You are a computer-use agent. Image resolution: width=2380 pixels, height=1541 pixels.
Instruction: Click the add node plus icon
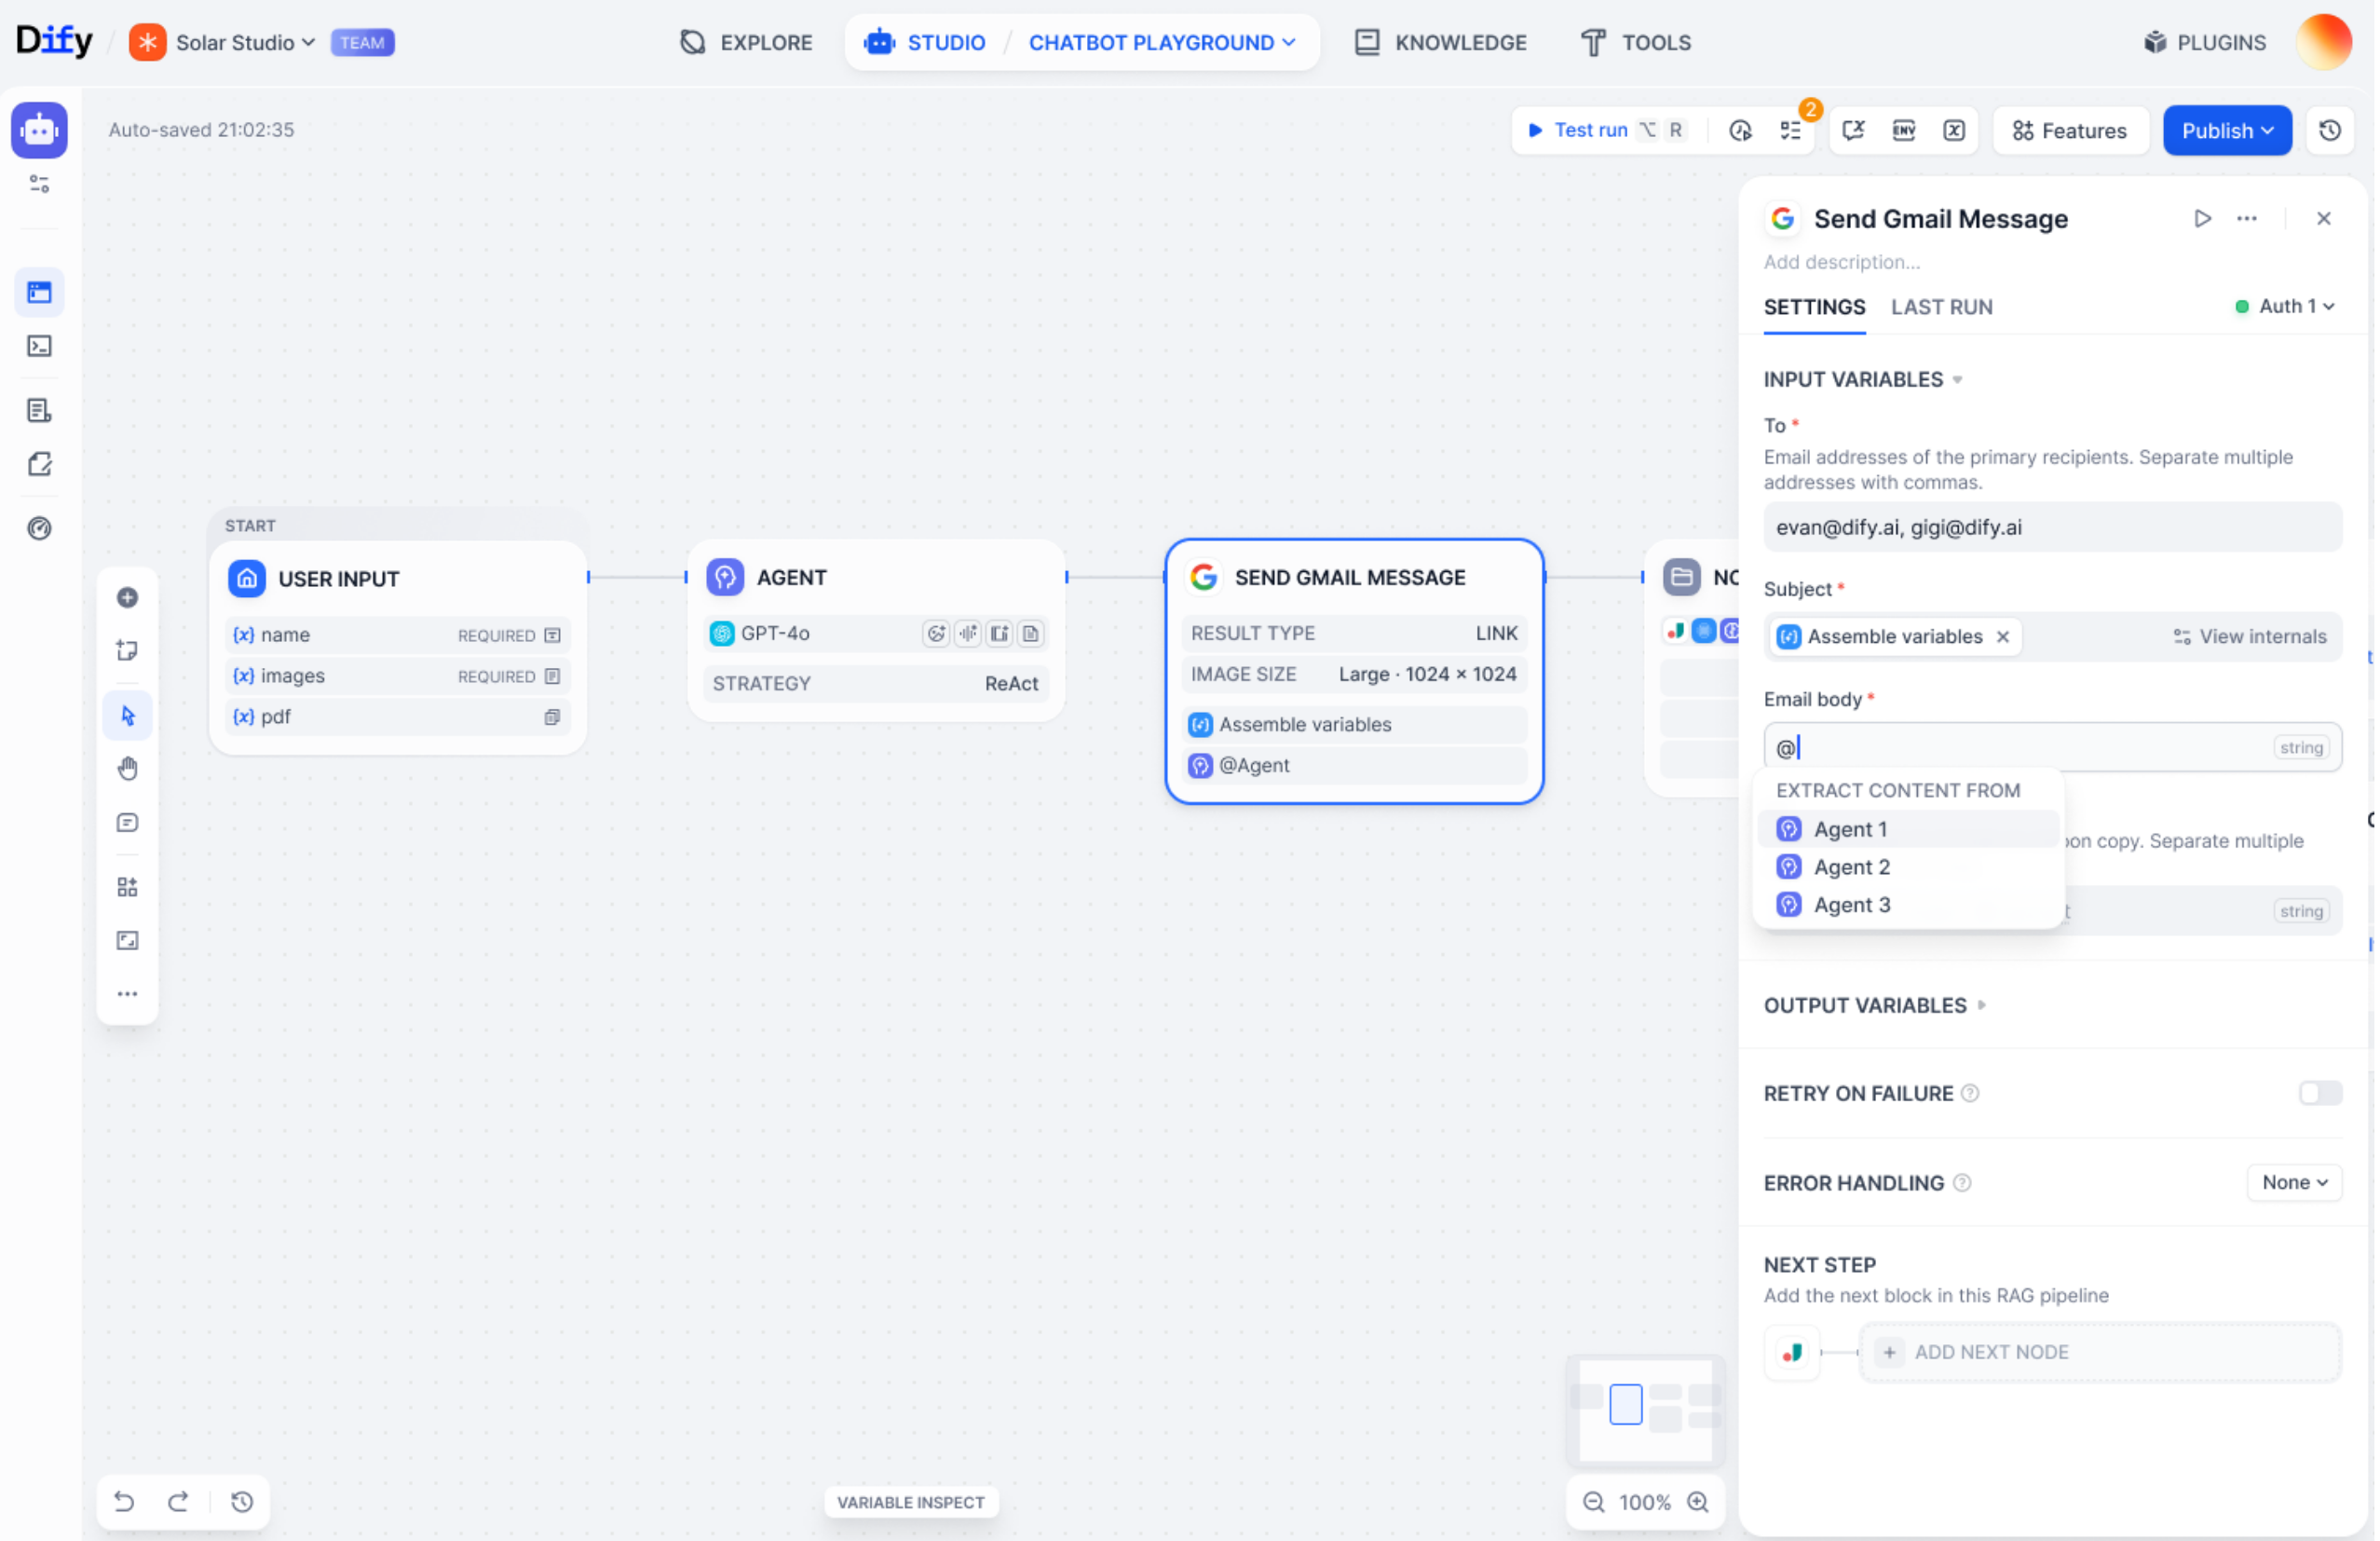127,598
